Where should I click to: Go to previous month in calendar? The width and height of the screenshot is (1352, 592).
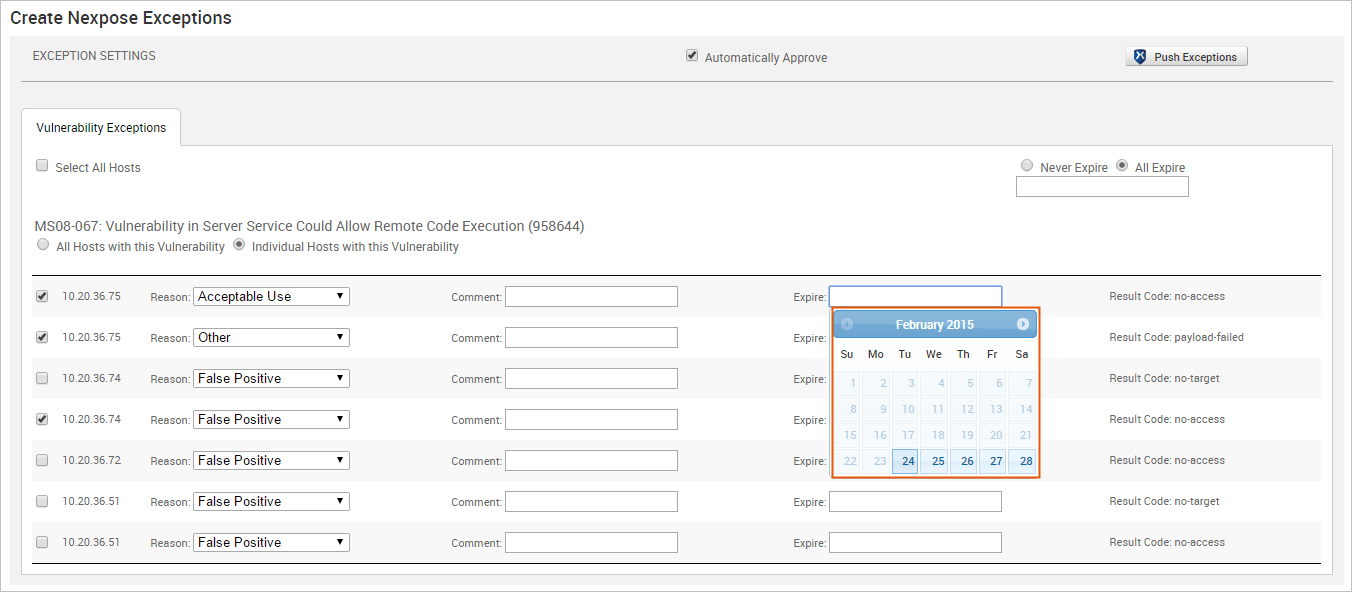point(847,324)
